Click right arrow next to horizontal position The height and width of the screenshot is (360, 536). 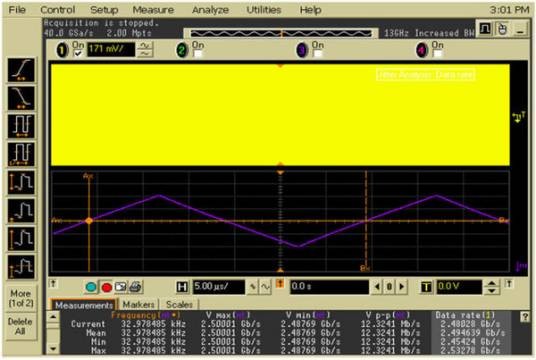402,286
